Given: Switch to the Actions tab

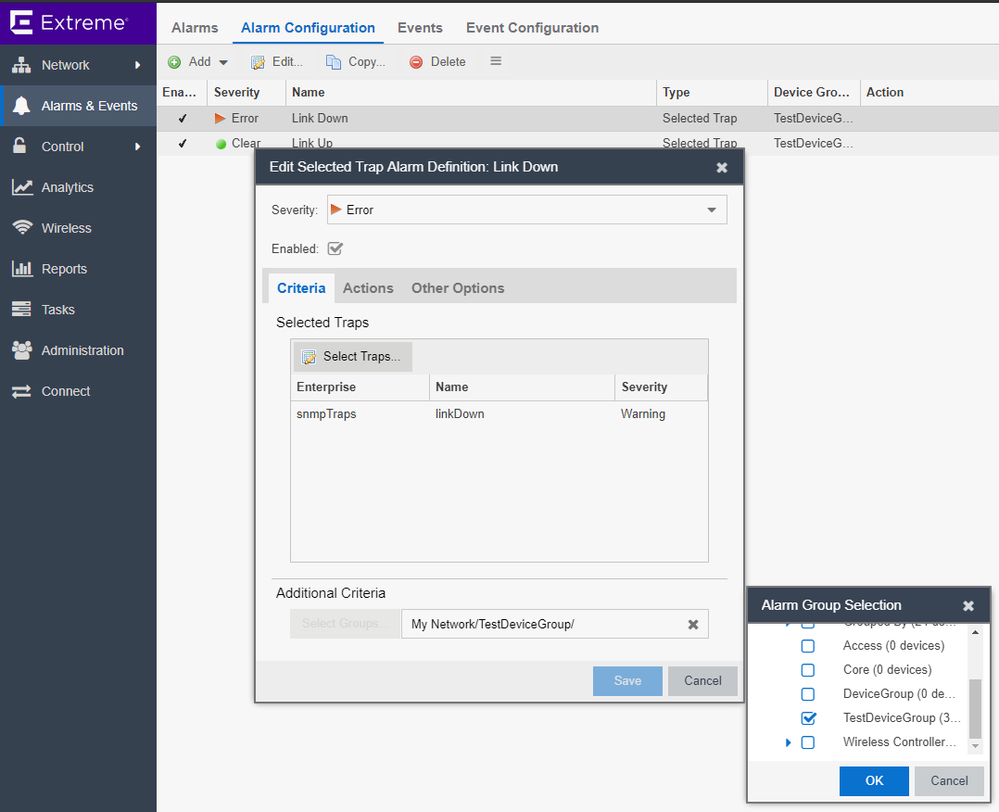Looking at the screenshot, I should click(x=368, y=288).
